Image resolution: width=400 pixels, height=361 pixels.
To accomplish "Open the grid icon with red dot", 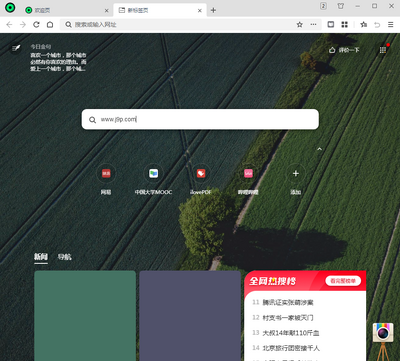I will tap(383, 50).
